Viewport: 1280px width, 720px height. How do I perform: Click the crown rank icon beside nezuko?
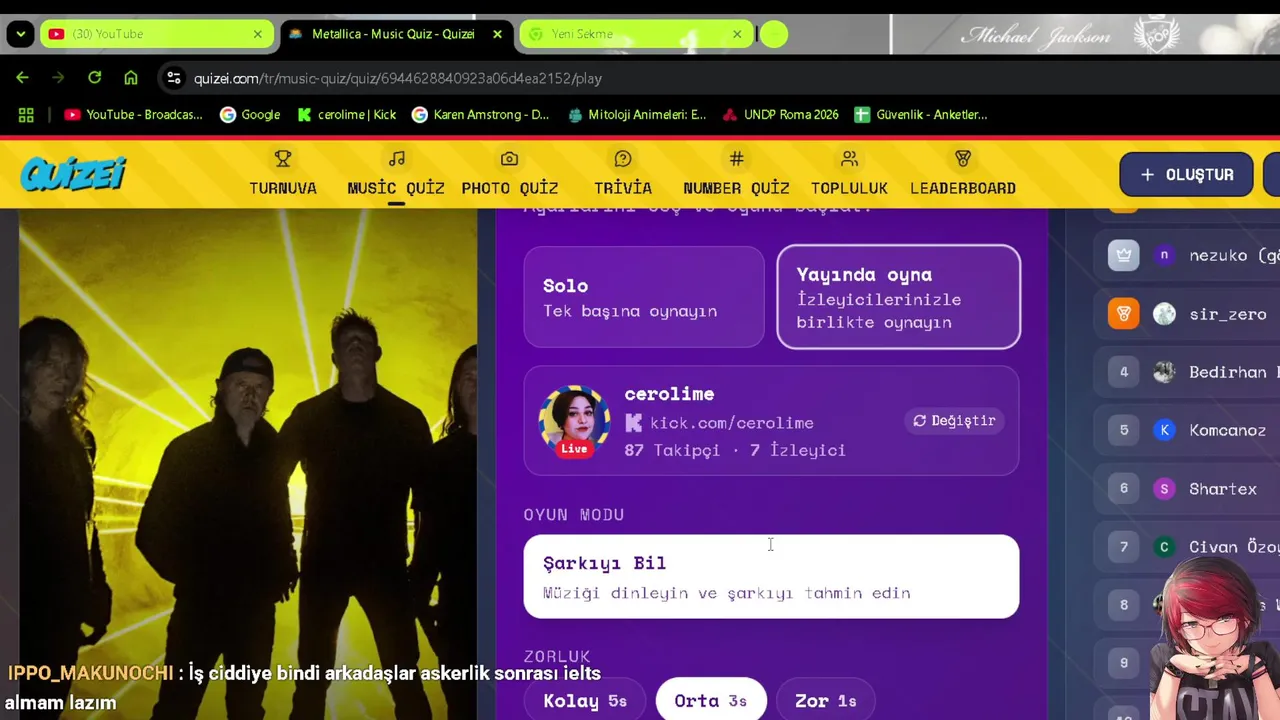(1124, 256)
